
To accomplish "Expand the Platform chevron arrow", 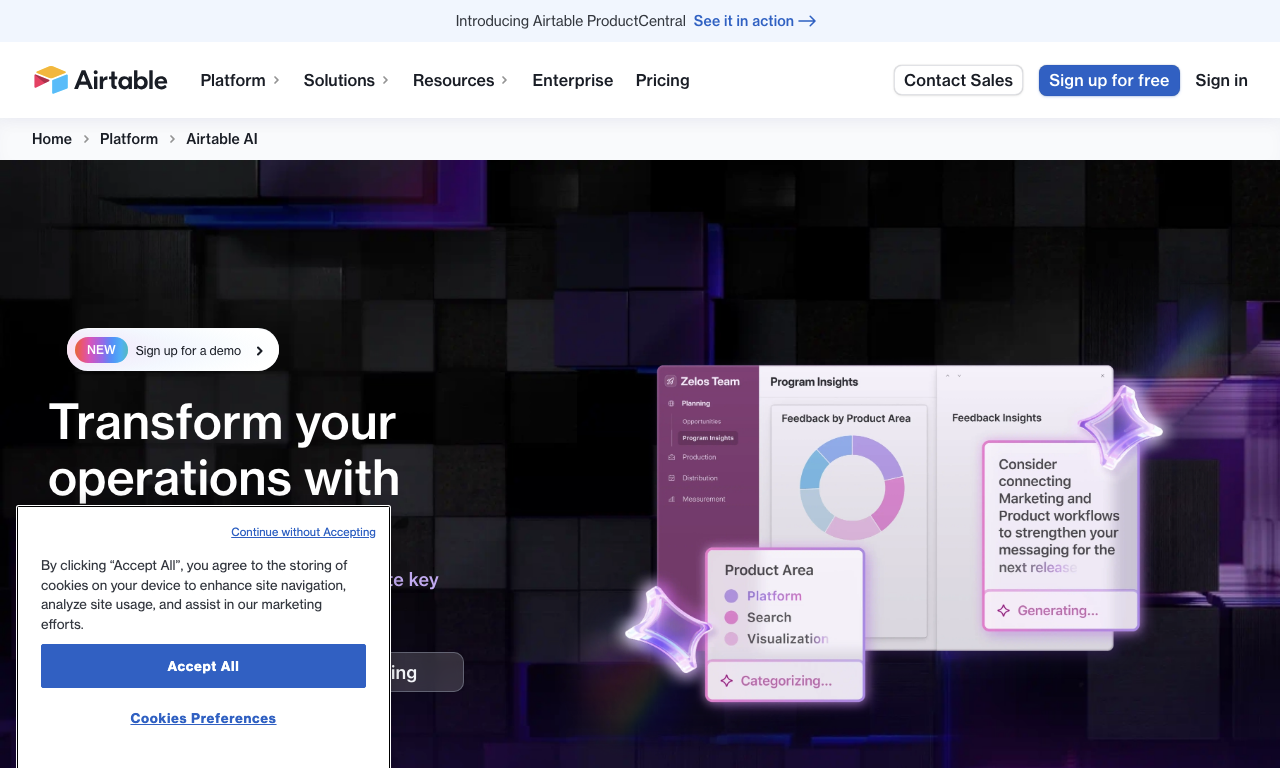I will click(276, 80).
